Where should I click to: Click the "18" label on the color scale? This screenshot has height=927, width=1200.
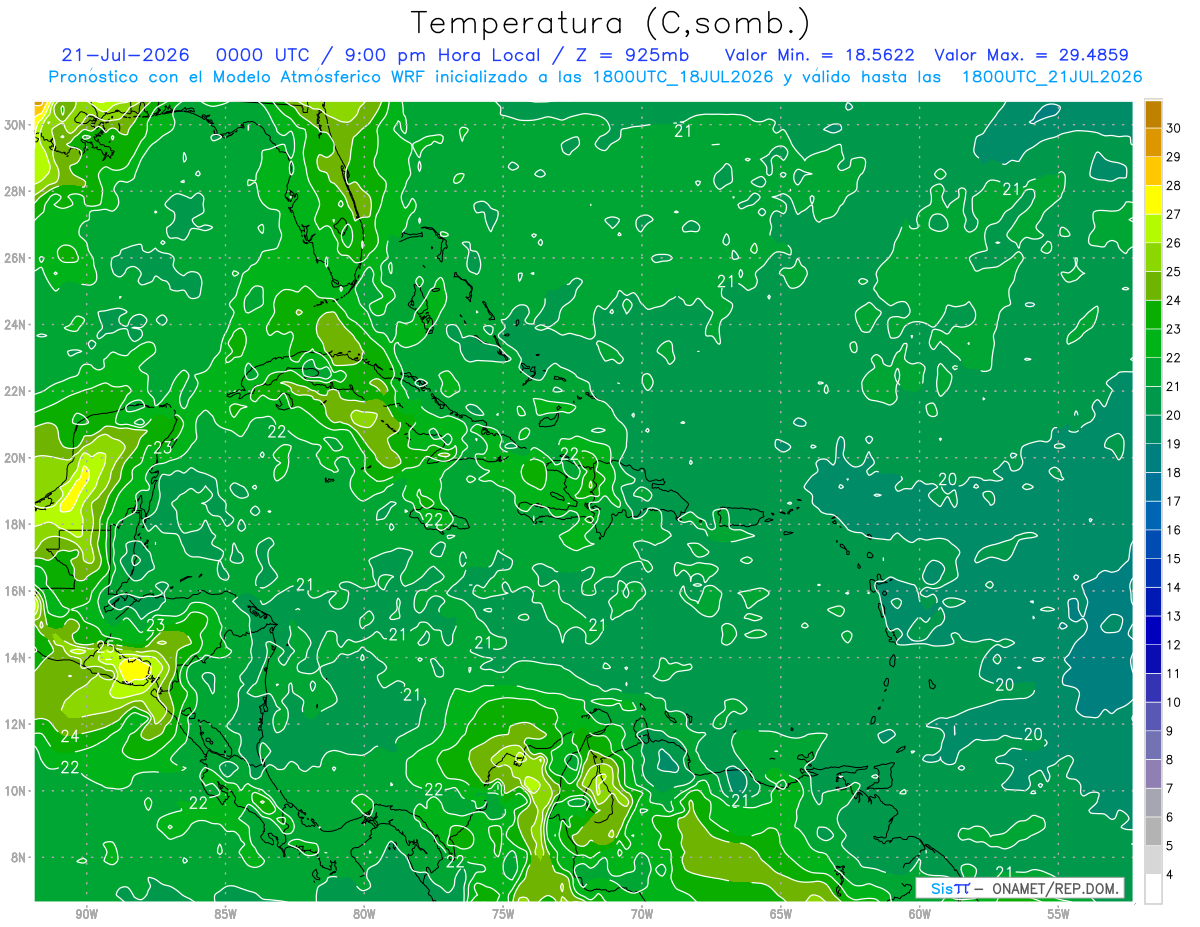(x=1174, y=473)
